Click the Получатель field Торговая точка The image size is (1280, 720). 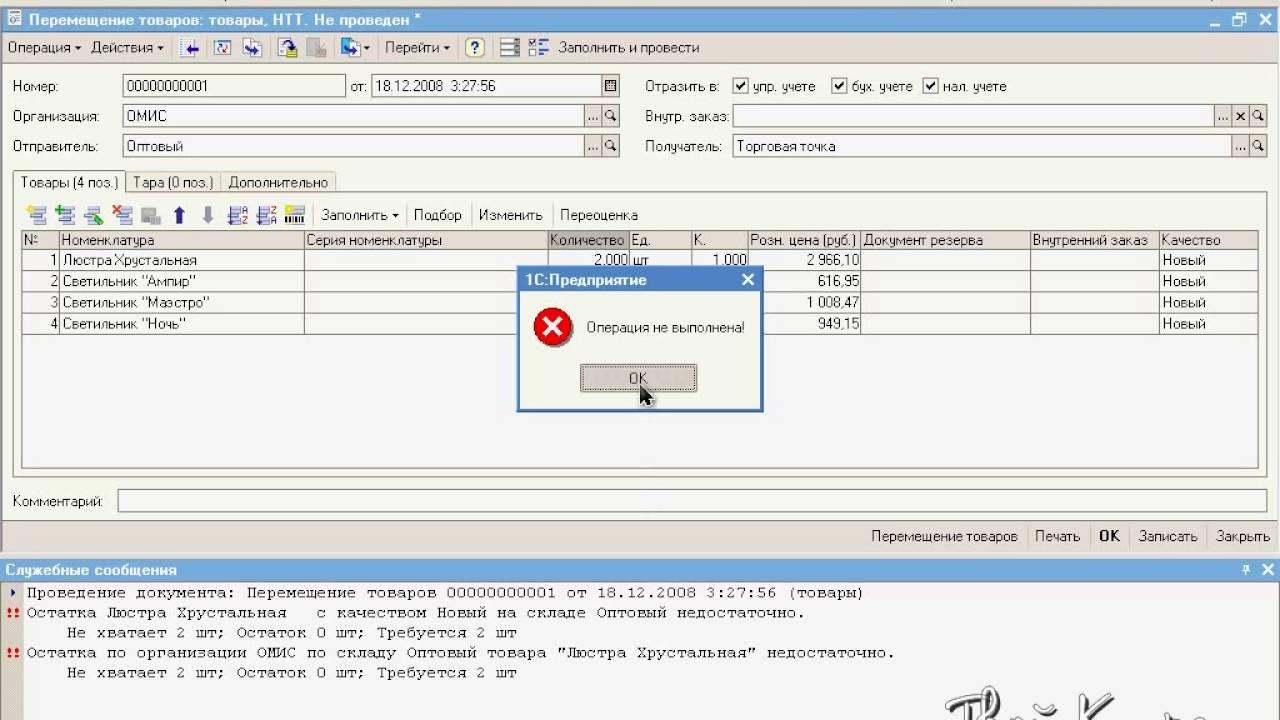point(981,146)
